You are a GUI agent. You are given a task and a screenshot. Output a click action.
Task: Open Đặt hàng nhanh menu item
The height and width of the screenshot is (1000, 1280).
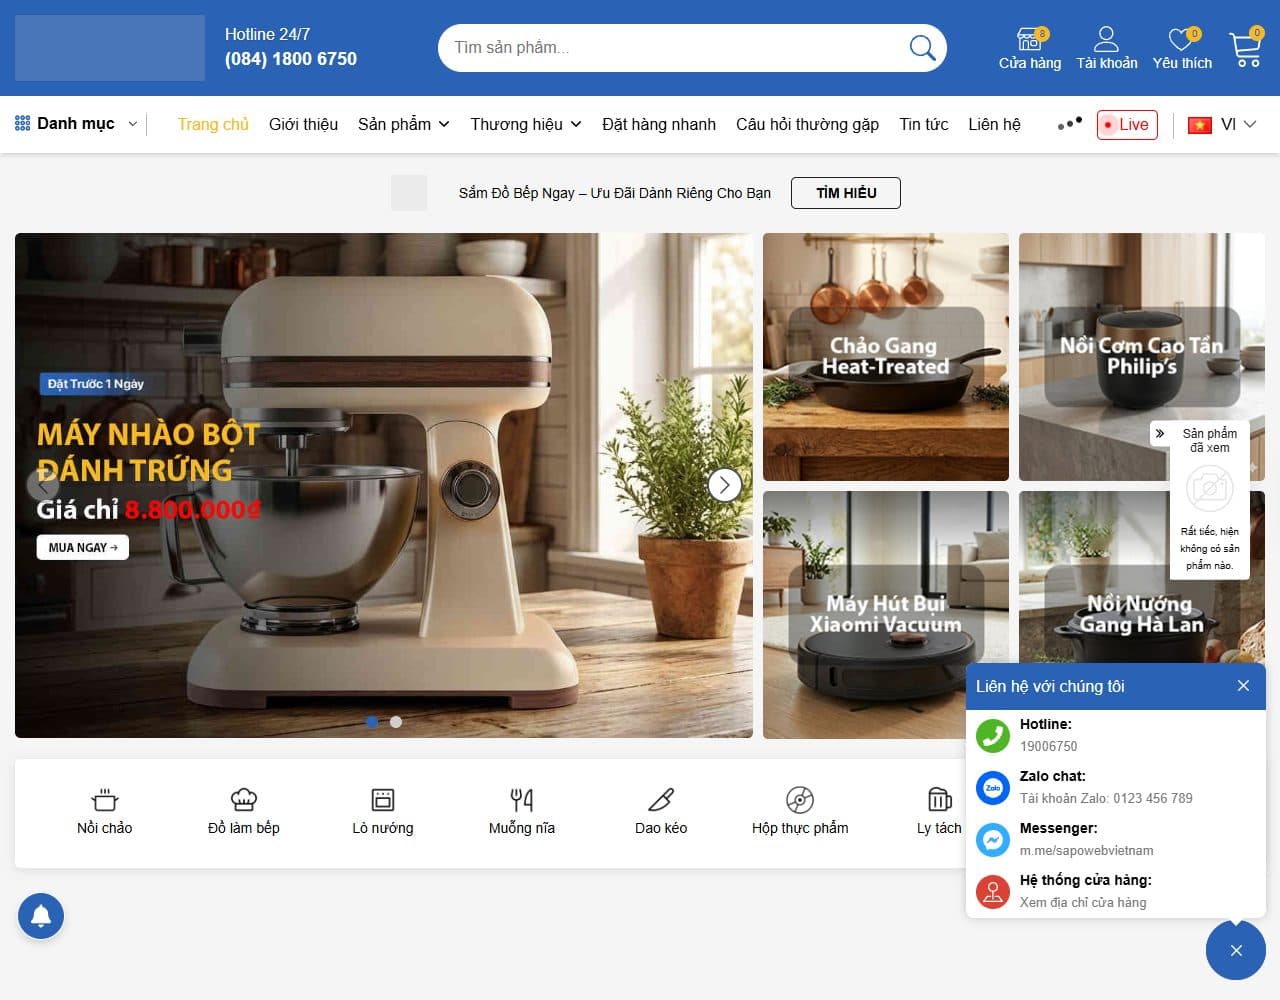tap(659, 124)
